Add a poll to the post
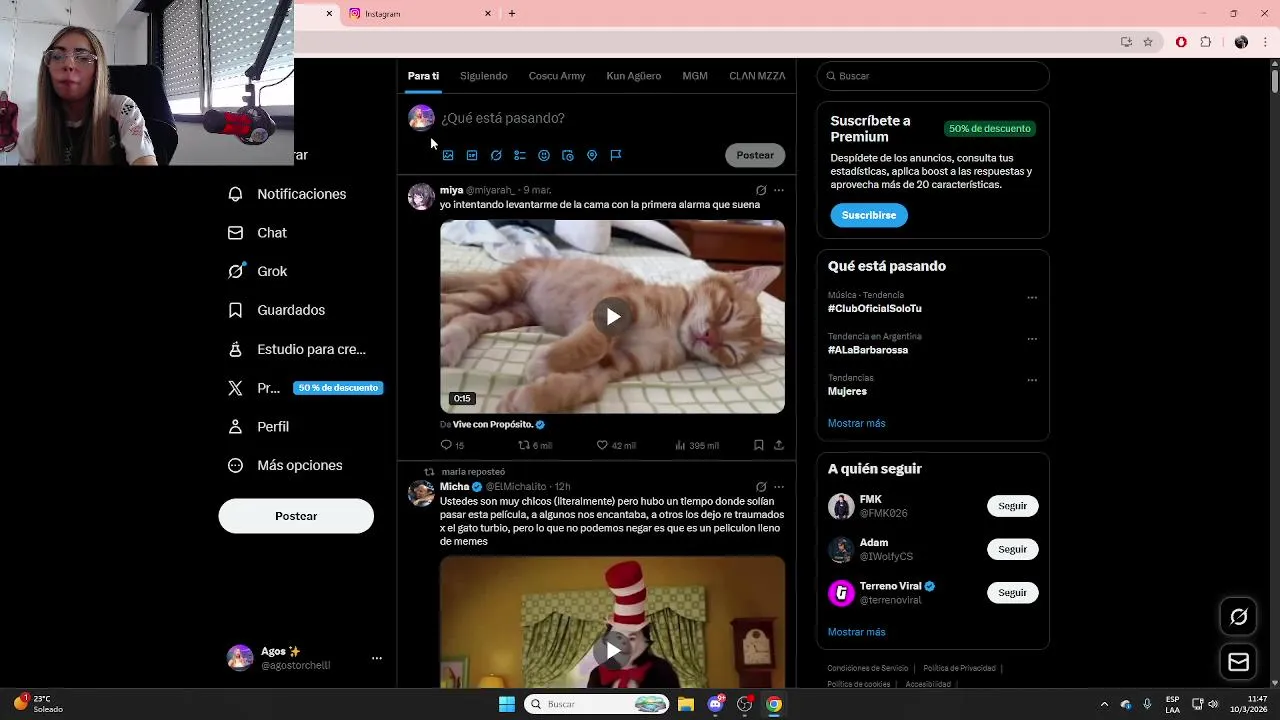This screenshot has height=720, width=1280. pos(520,155)
